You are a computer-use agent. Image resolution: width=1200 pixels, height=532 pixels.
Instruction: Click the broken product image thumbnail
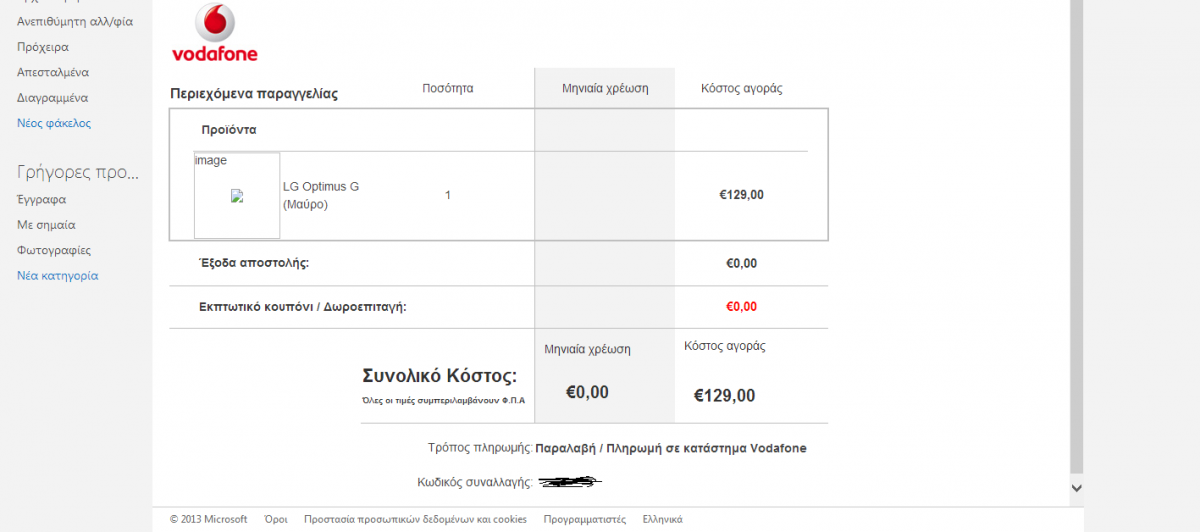(x=237, y=196)
